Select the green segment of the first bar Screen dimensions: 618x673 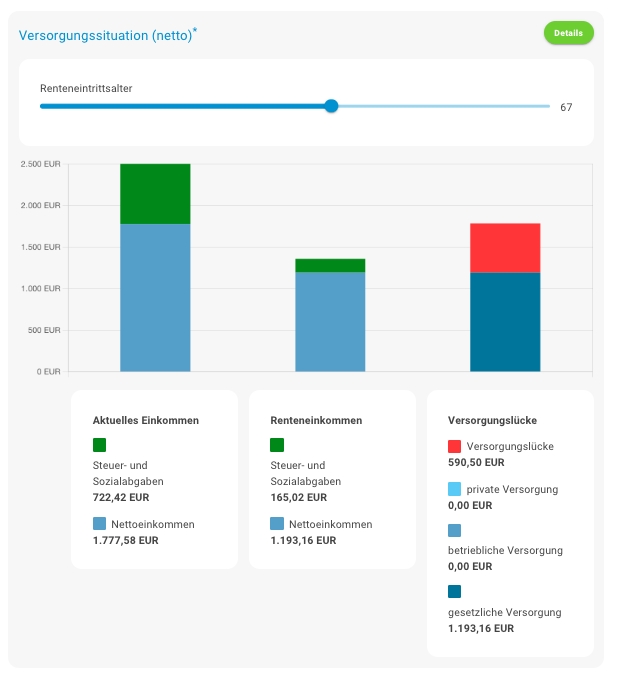point(155,194)
